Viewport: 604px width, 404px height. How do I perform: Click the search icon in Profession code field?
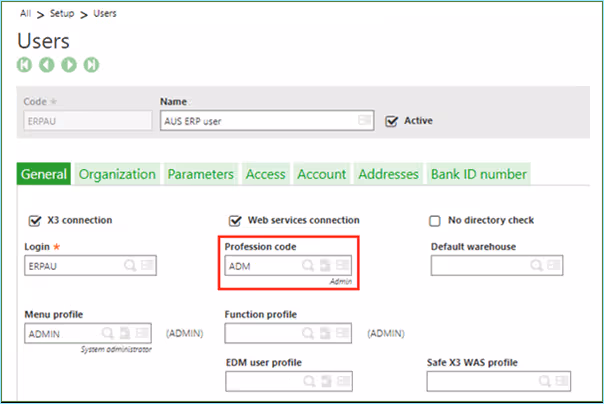point(308,266)
